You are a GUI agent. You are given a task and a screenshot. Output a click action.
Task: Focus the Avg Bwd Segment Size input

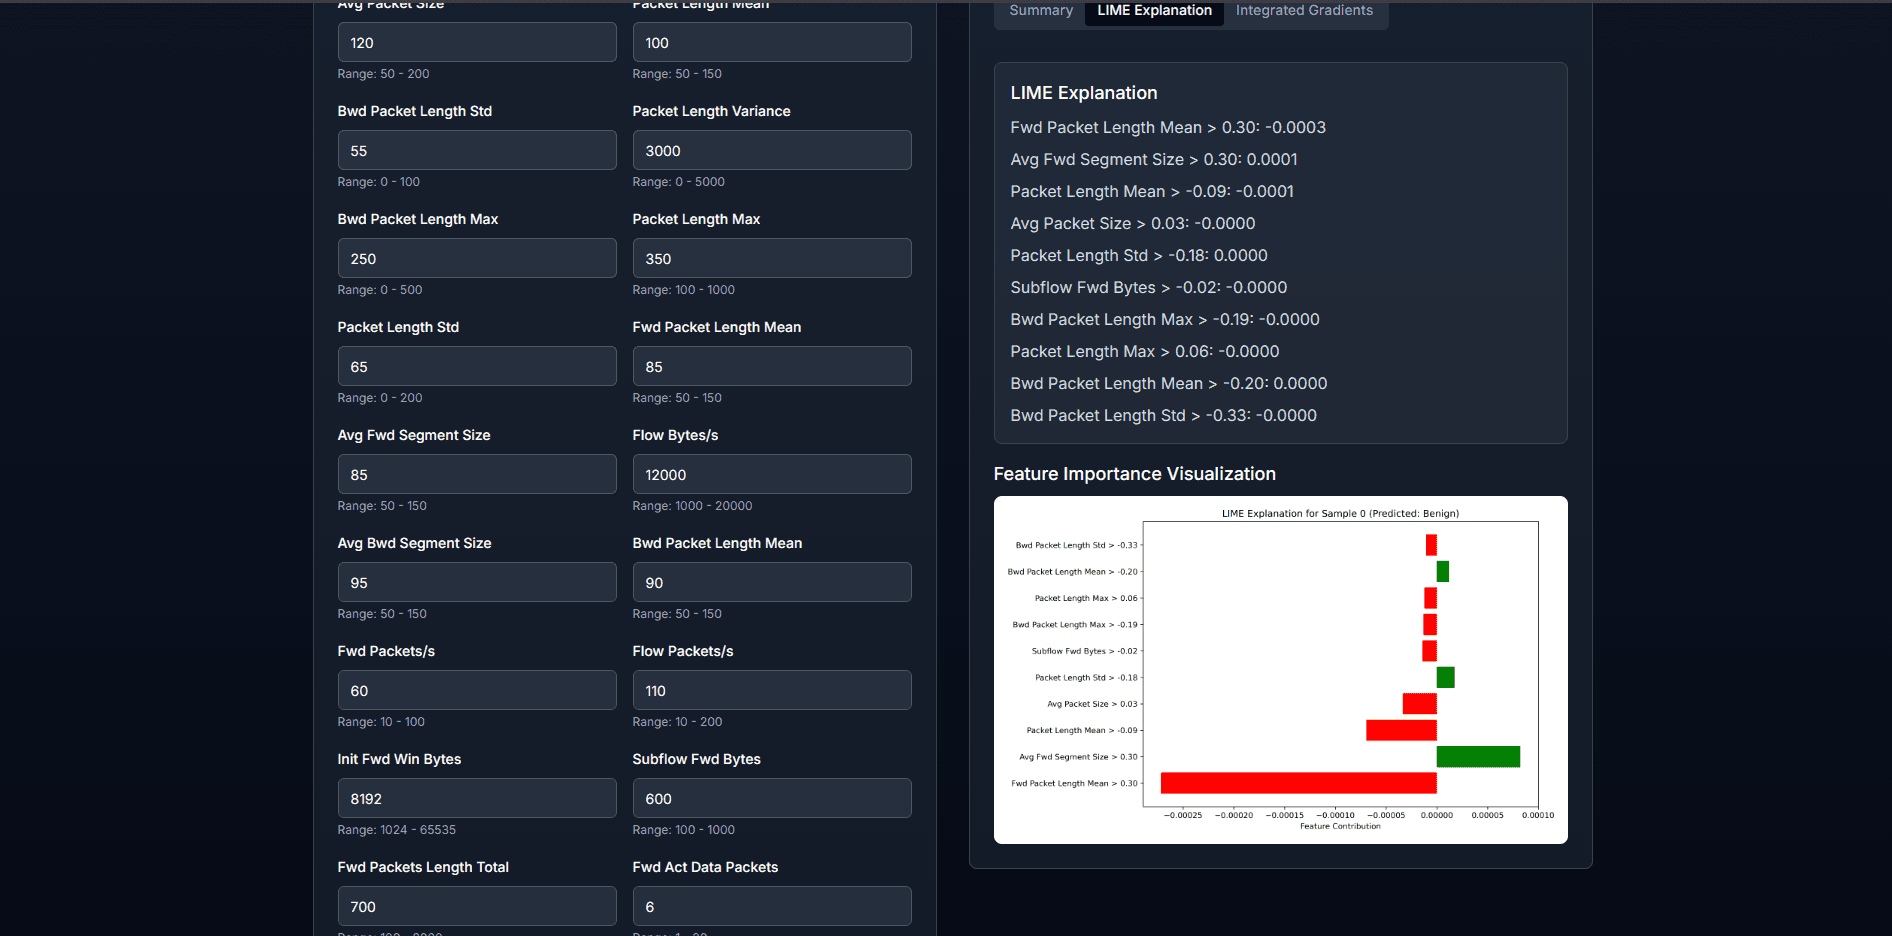pos(477,582)
